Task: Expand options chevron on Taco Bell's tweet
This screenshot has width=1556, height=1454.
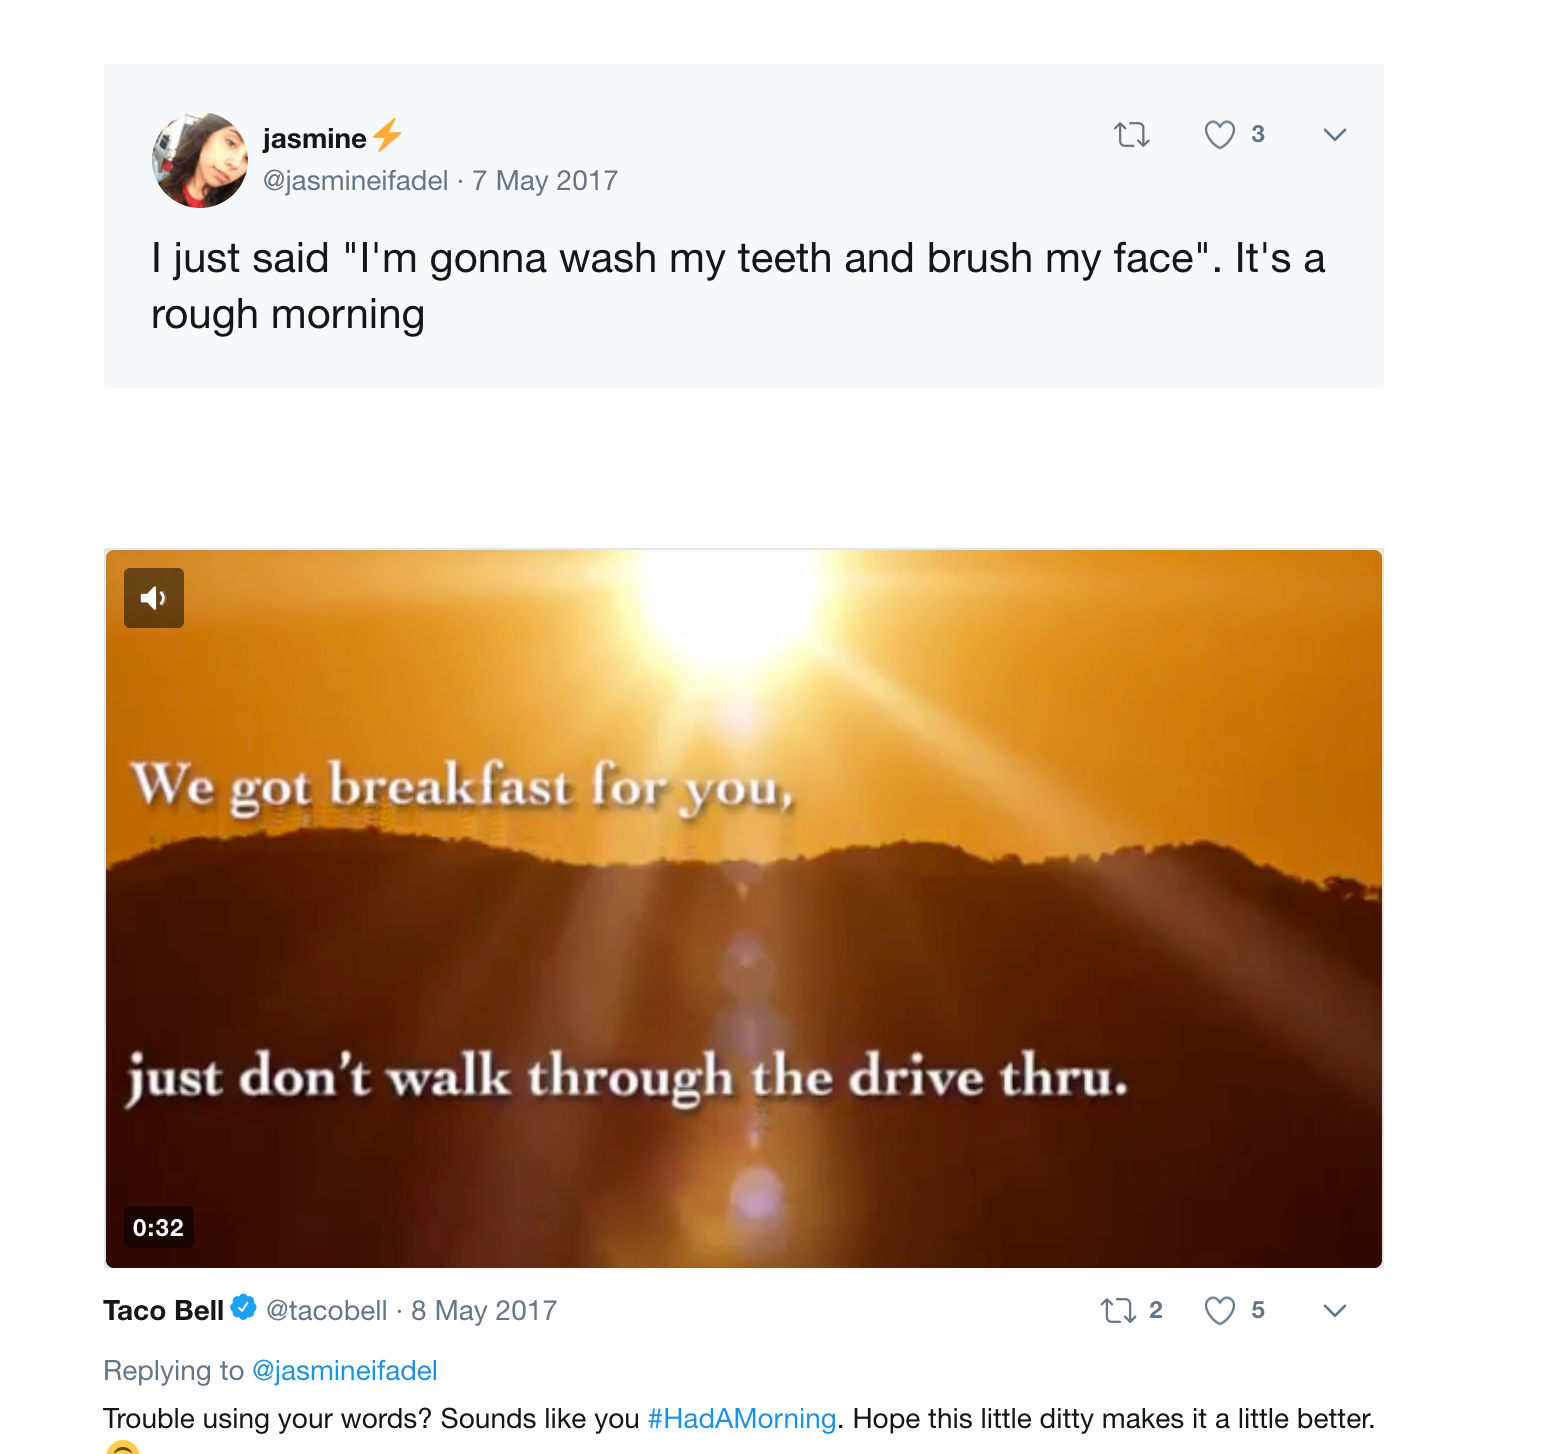Action: (x=1334, y=1310)
